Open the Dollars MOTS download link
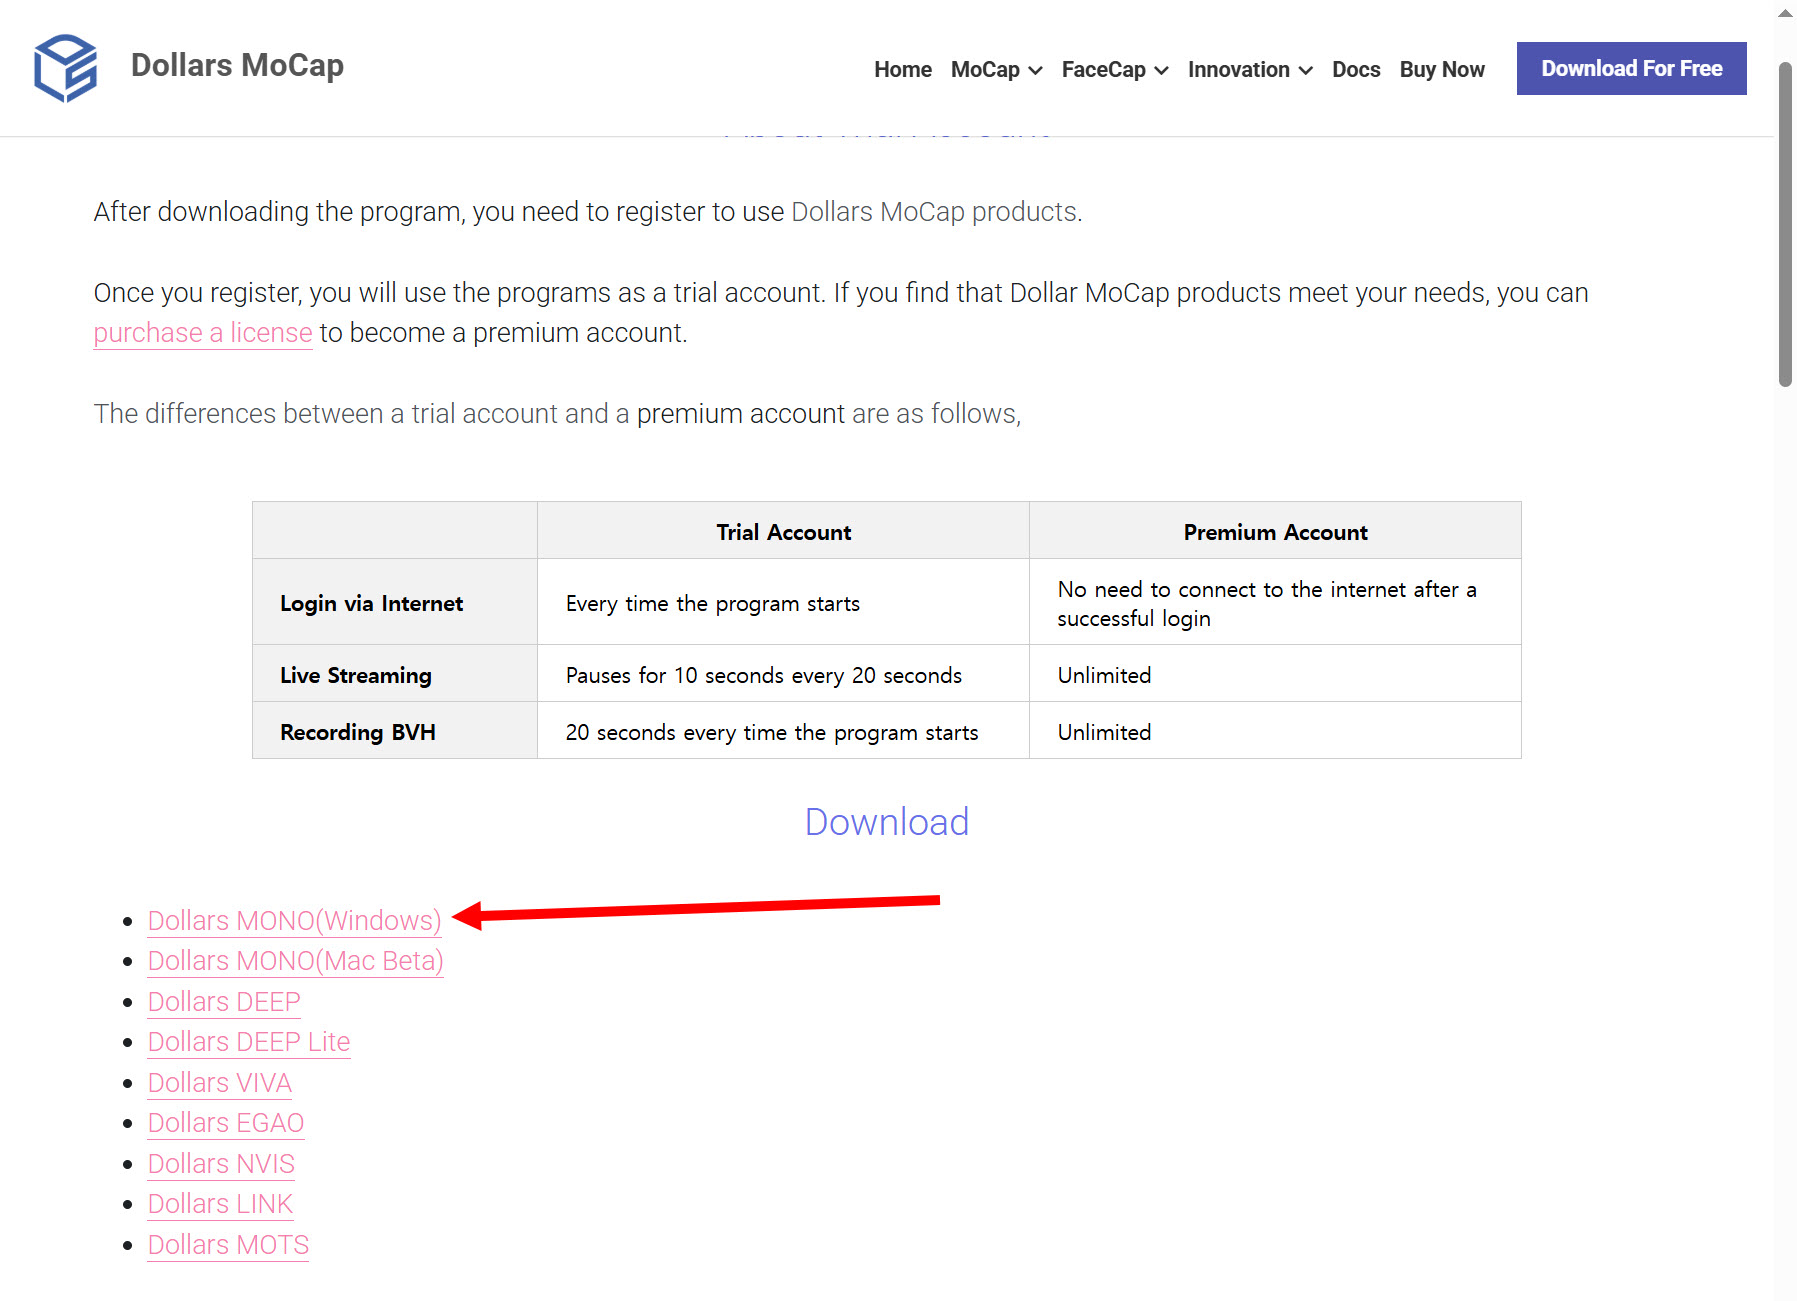Screen dimensions: 1797x1301 (x=228, y=1245)
